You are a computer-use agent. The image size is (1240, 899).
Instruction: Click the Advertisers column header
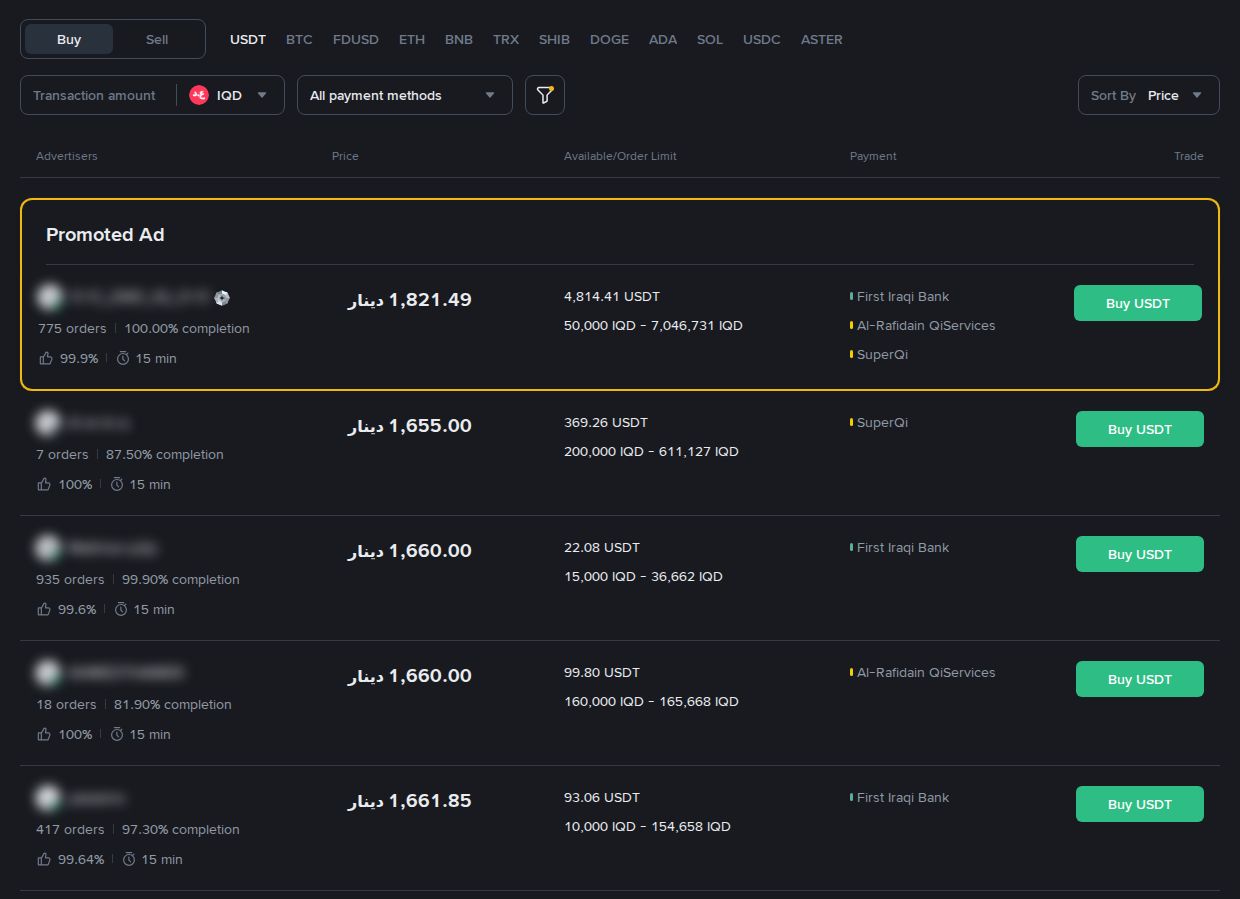pyautogui.click(x=67, y=156)
